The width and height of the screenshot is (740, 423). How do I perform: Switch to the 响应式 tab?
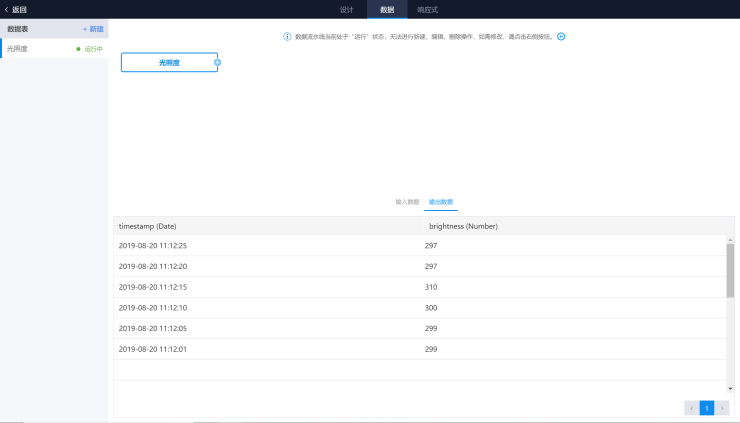click(428, 9)
